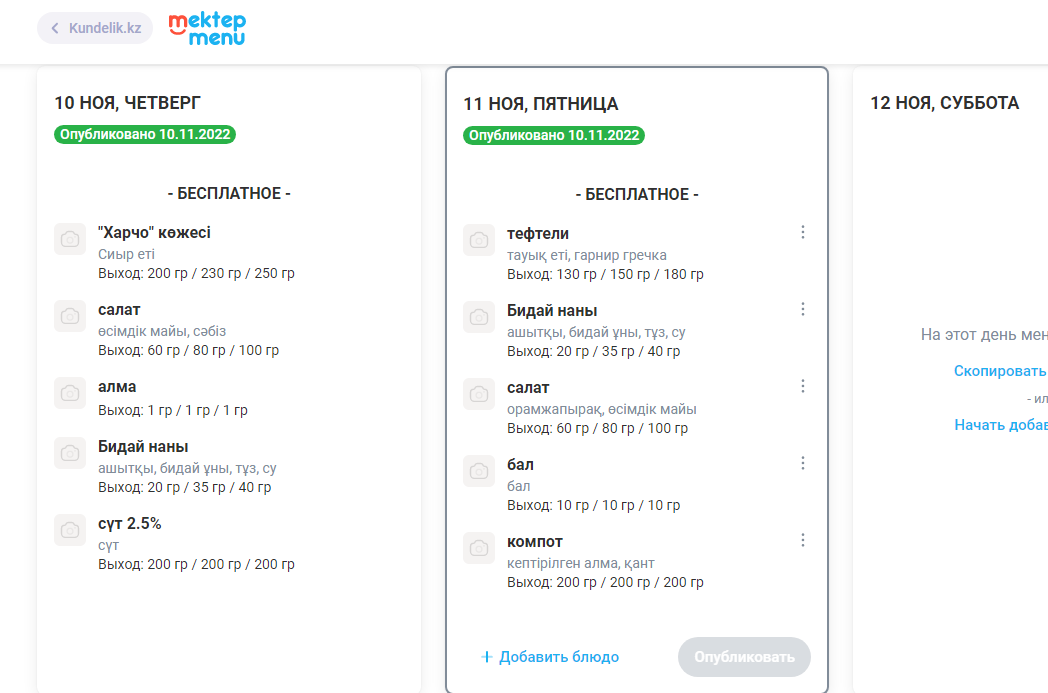The width and height of the screenshot is (1048, 693).
Task: Click Скопировать link in Saturday card
Action: [1000, 371]
